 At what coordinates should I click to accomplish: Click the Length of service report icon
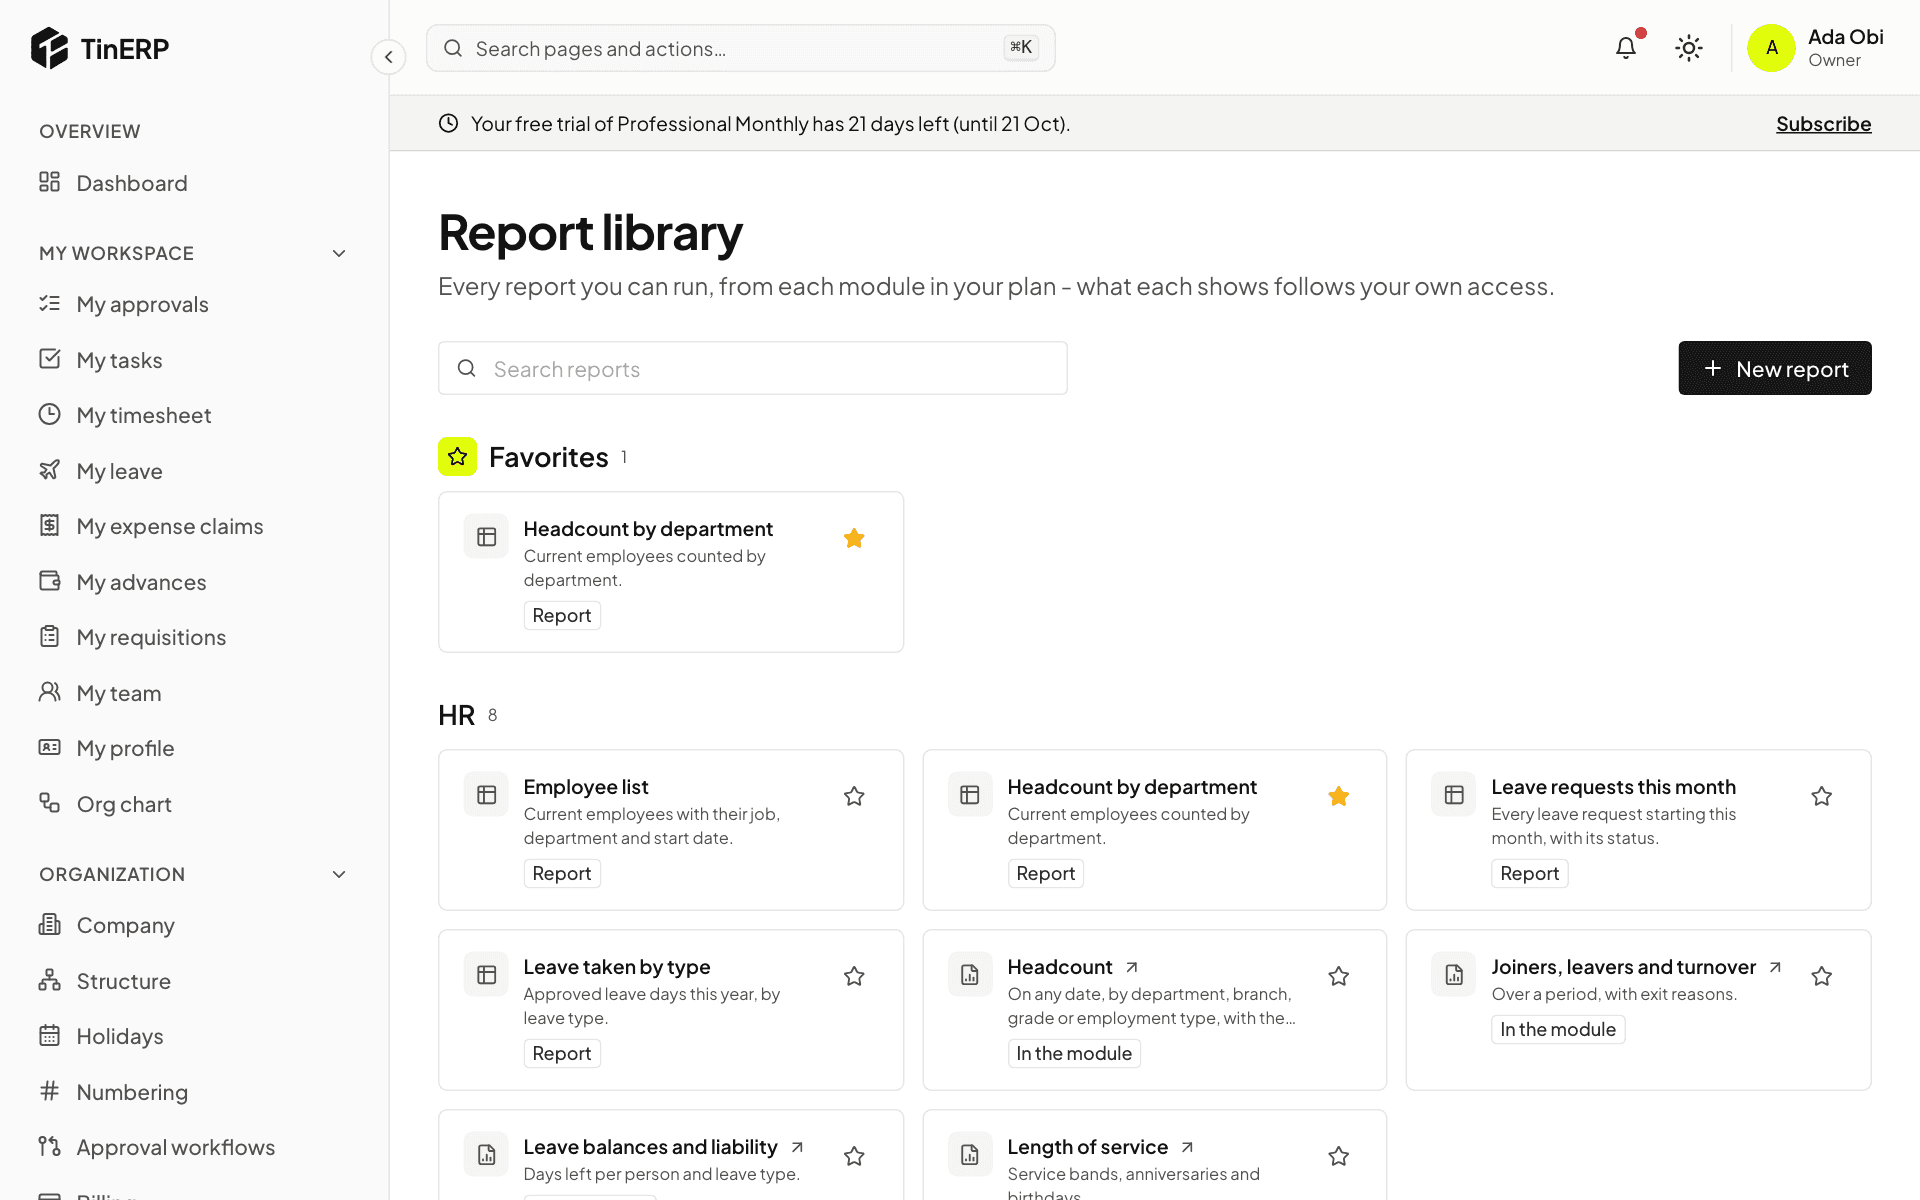(970, 1155)
